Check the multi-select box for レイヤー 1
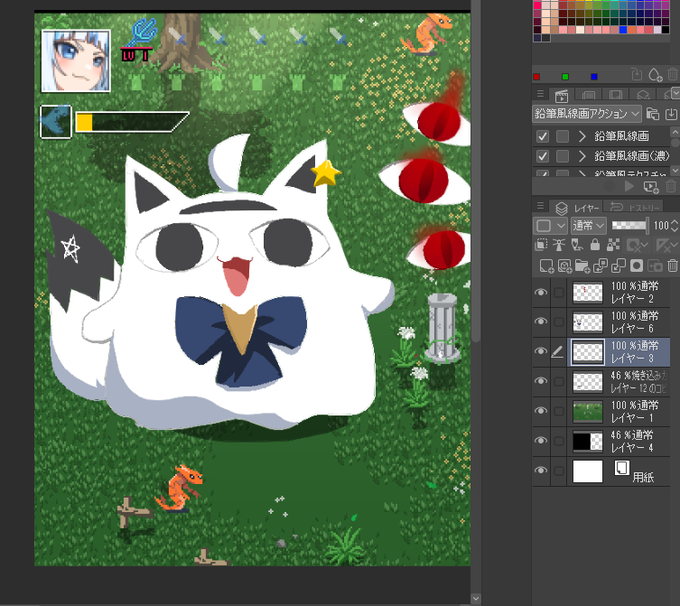 pyautogui.click(x=559, y=410)
